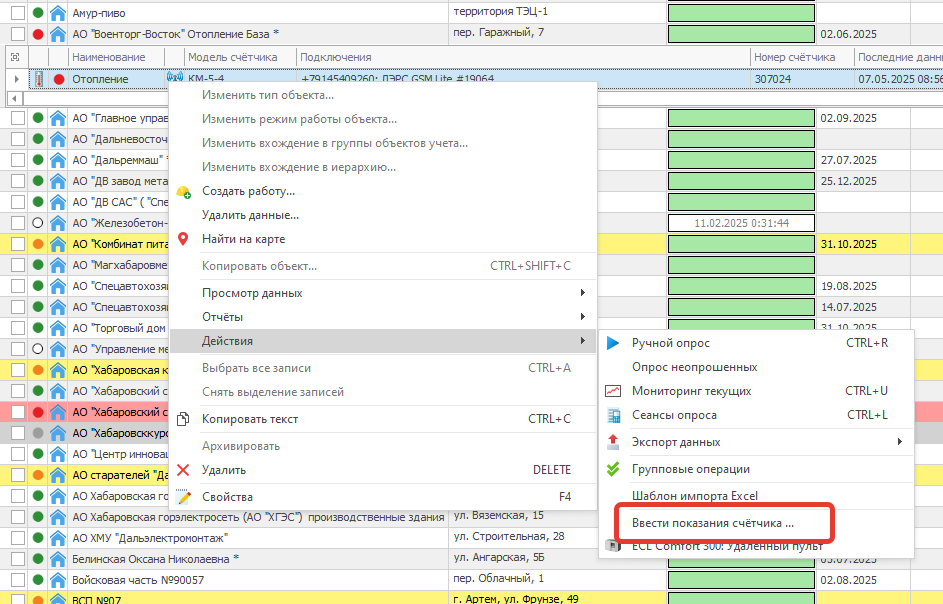The height and width of the screenshot is (604, 943).
Task: Select the checkbox for АО "Главное управ
Action: pyautogui.click(x=18, y=118)
